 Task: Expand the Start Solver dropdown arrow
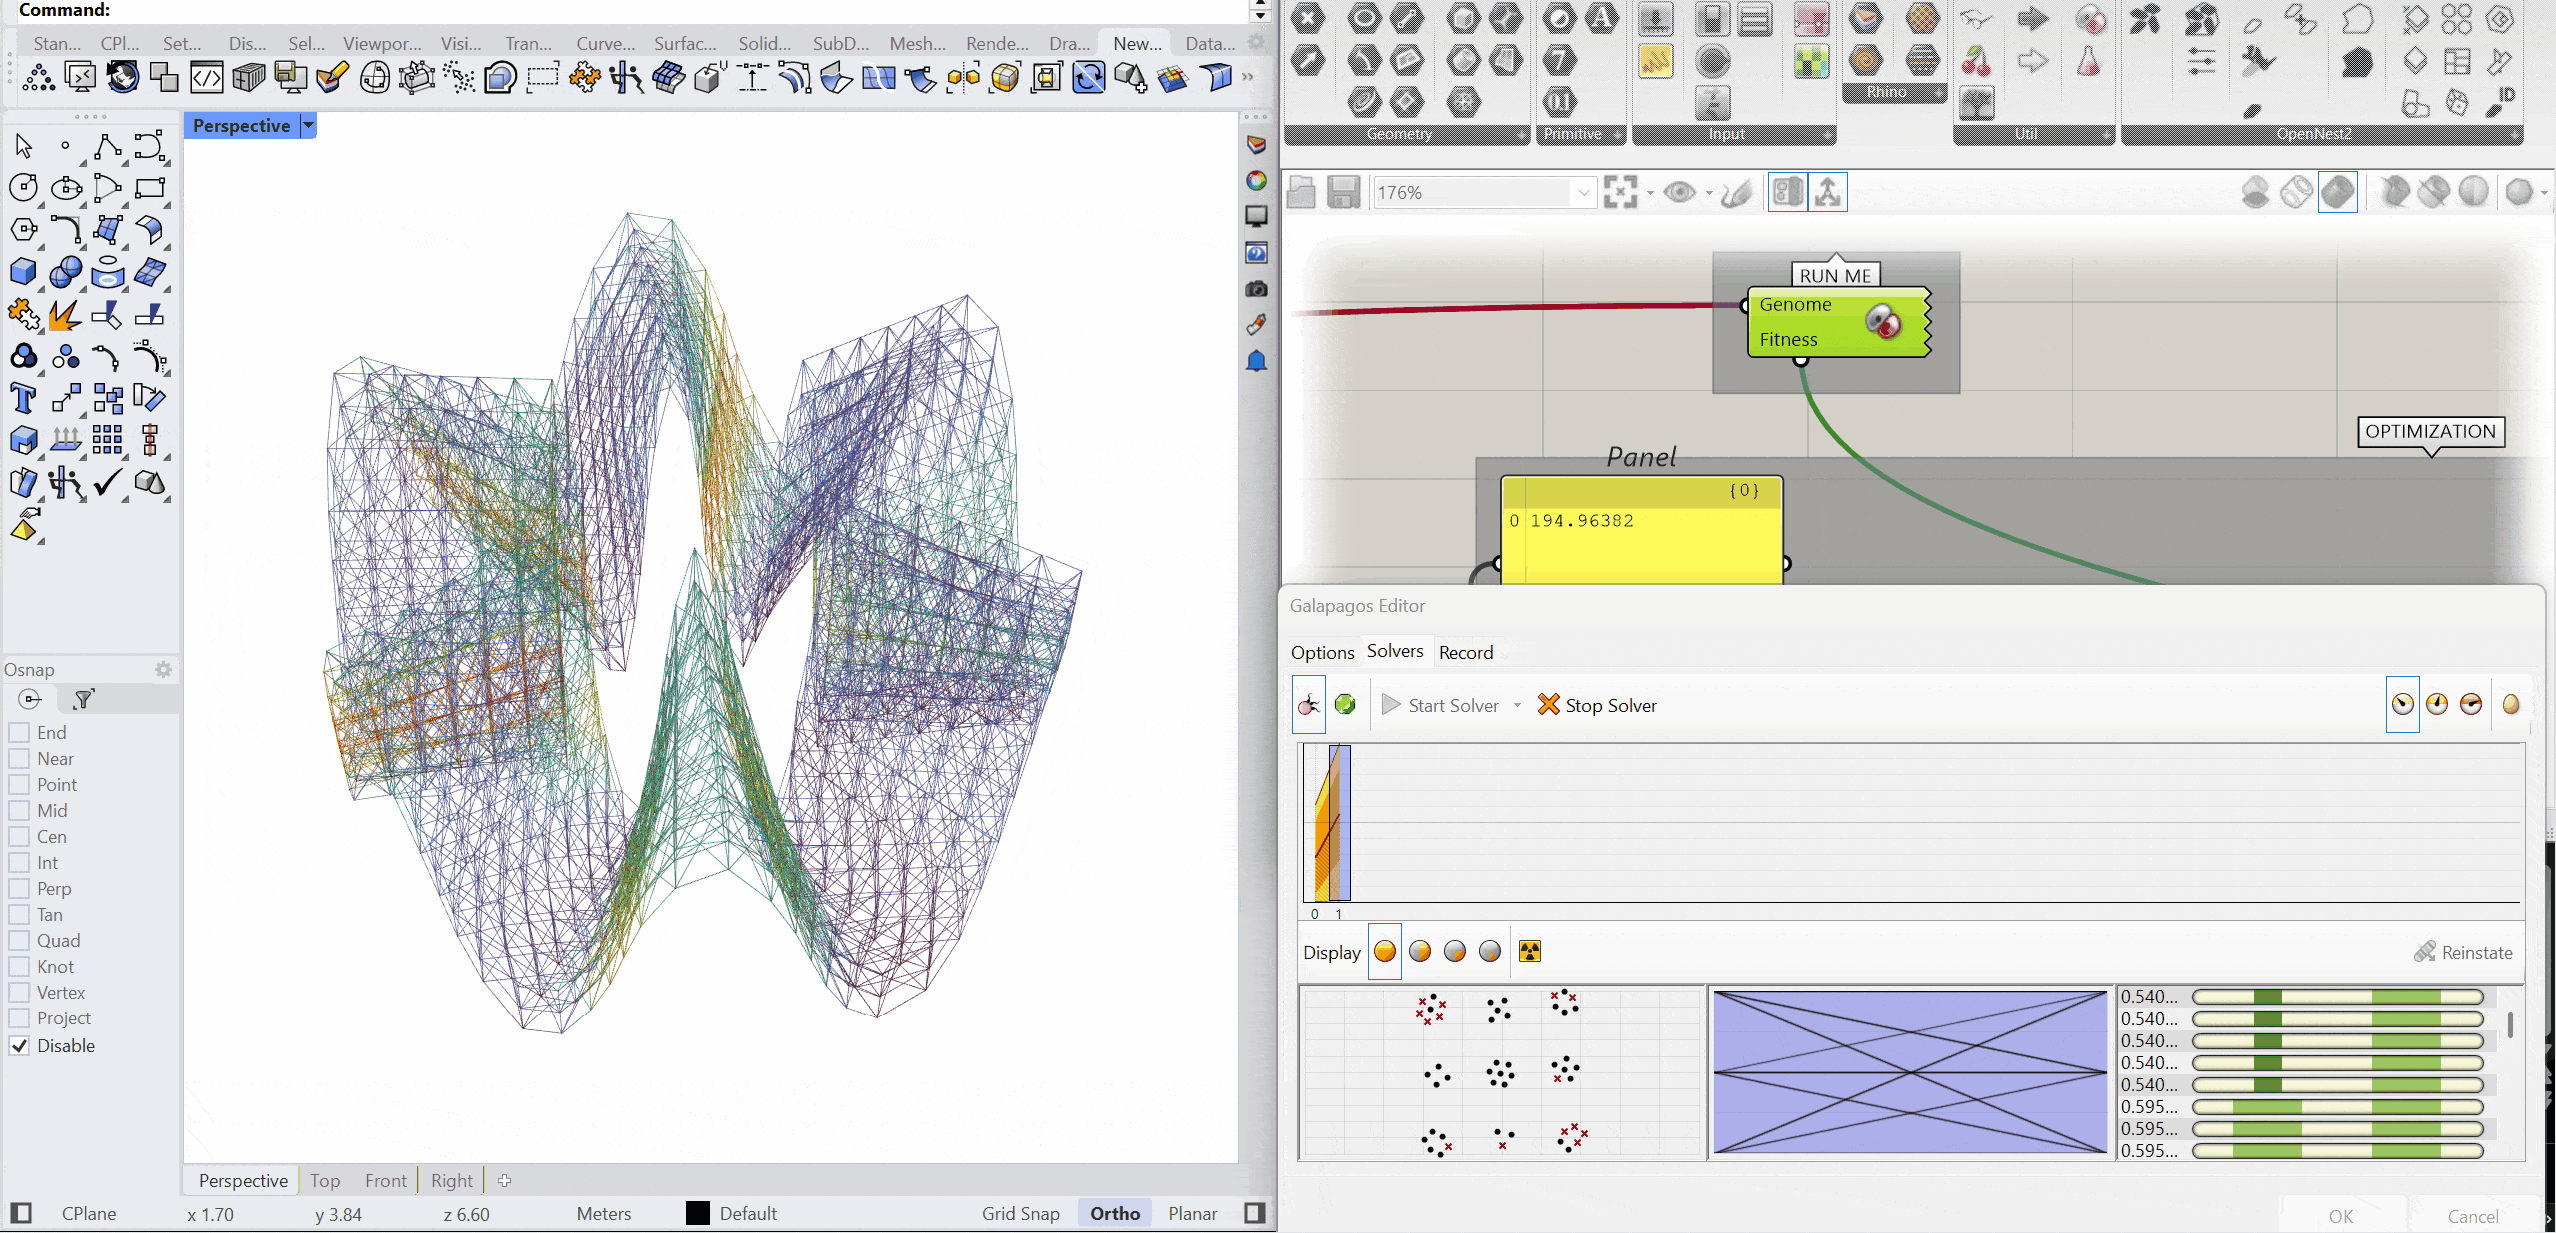[x=1517, y=705]
